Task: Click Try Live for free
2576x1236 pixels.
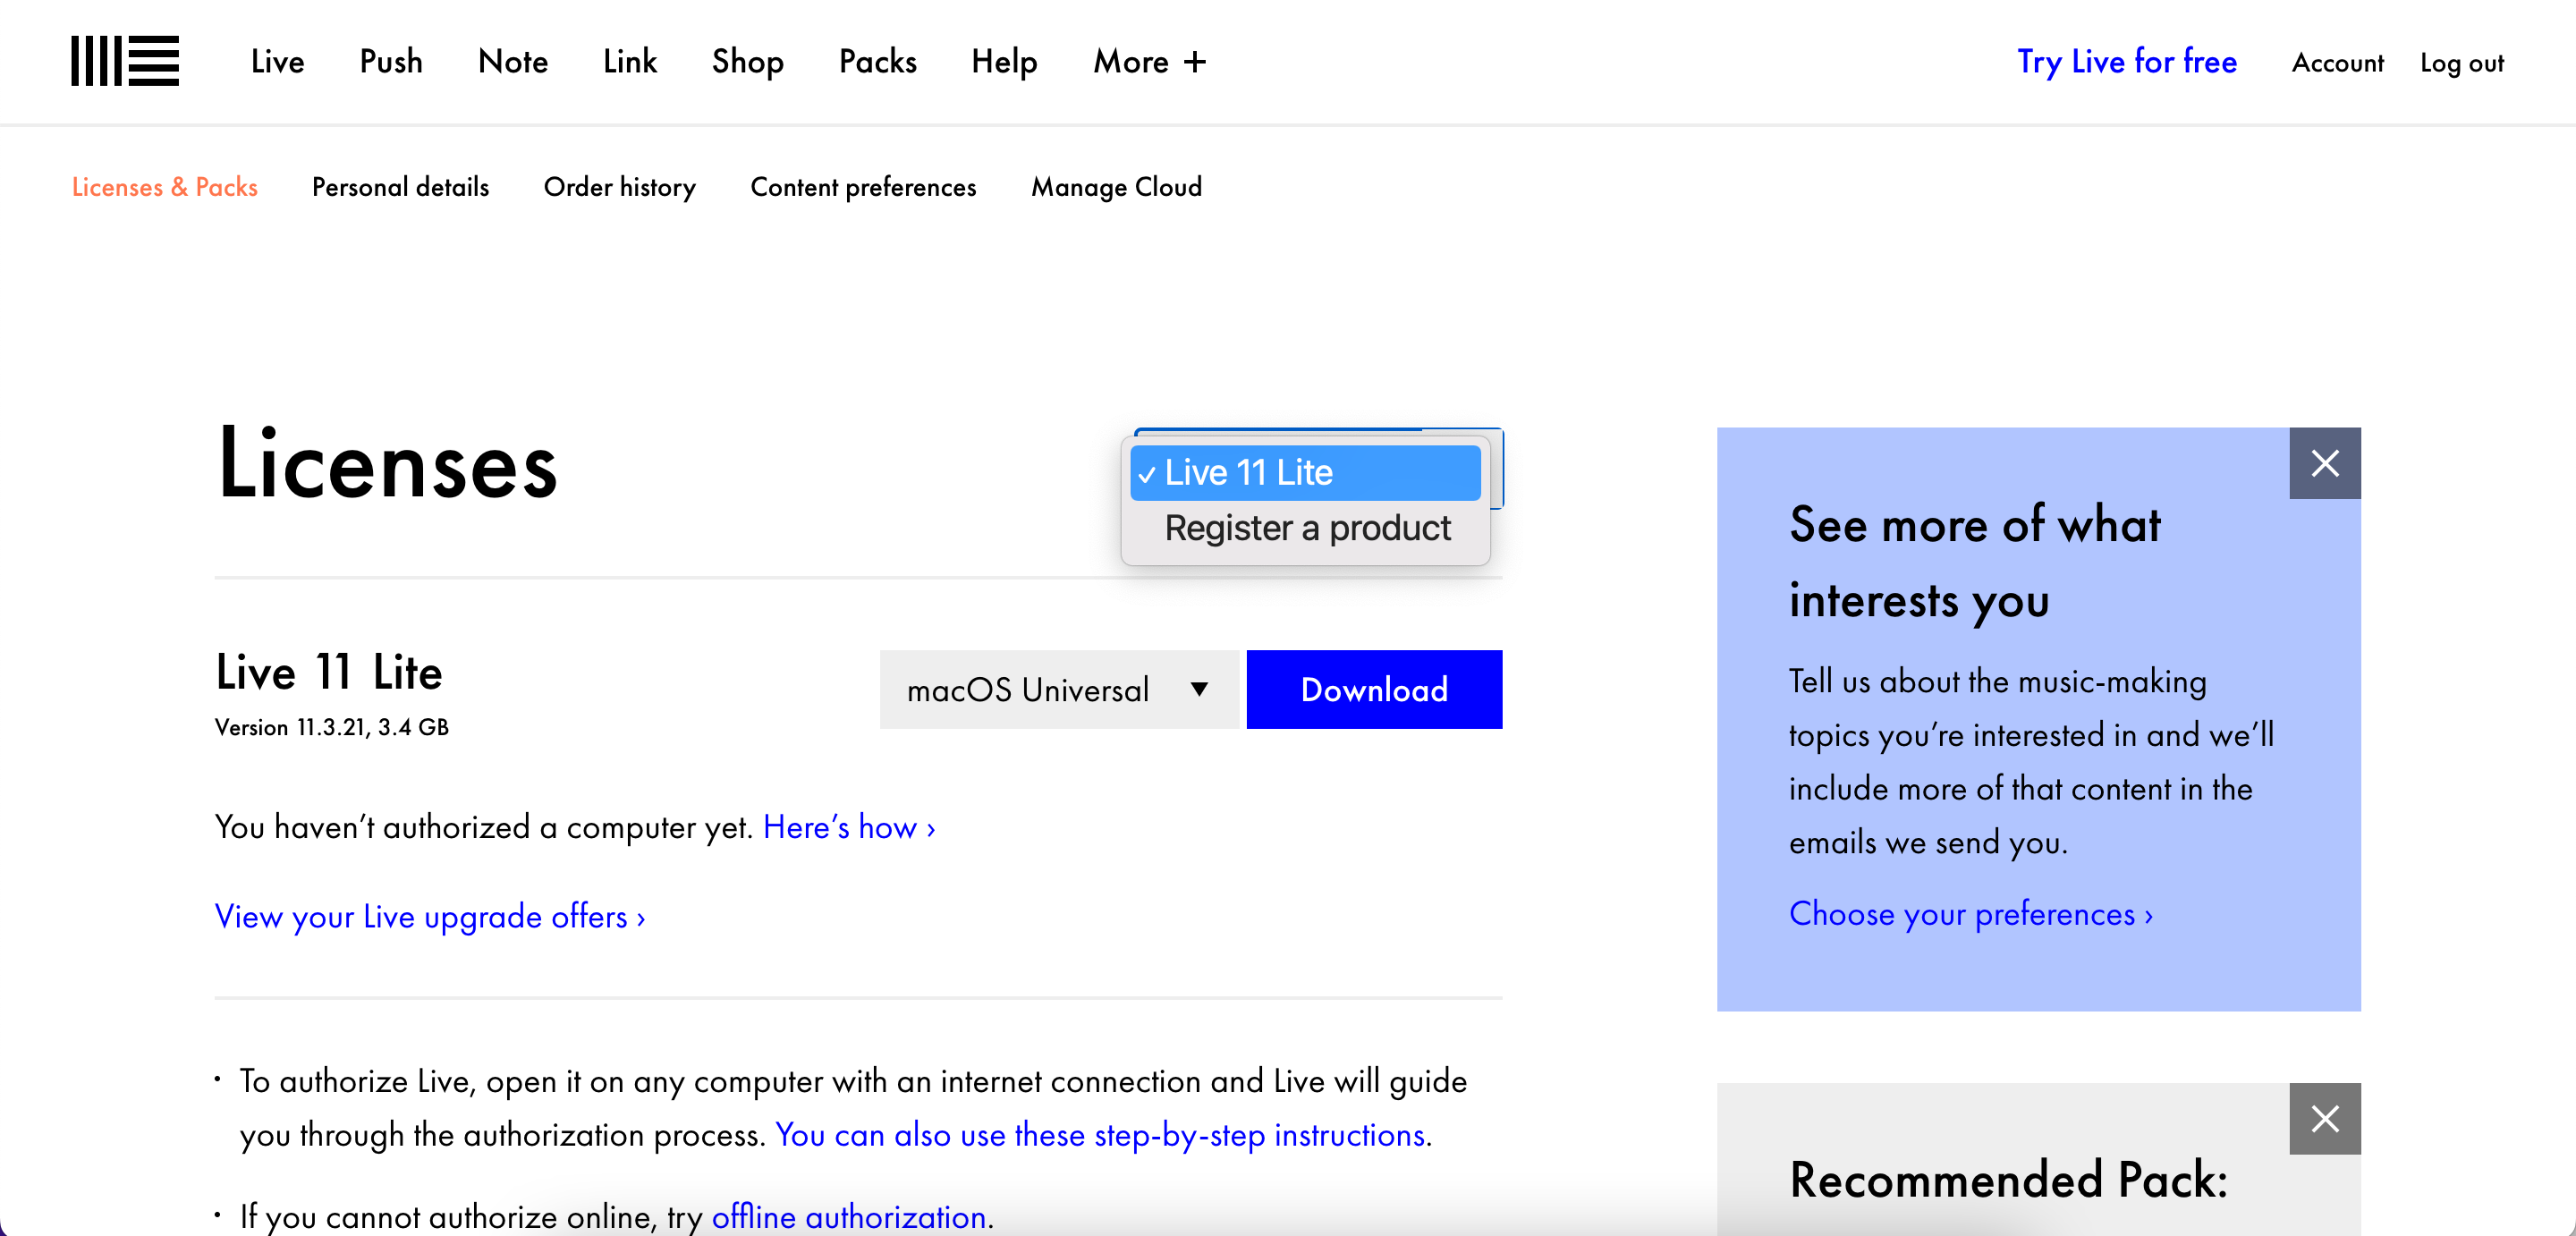Action: 2127,62
